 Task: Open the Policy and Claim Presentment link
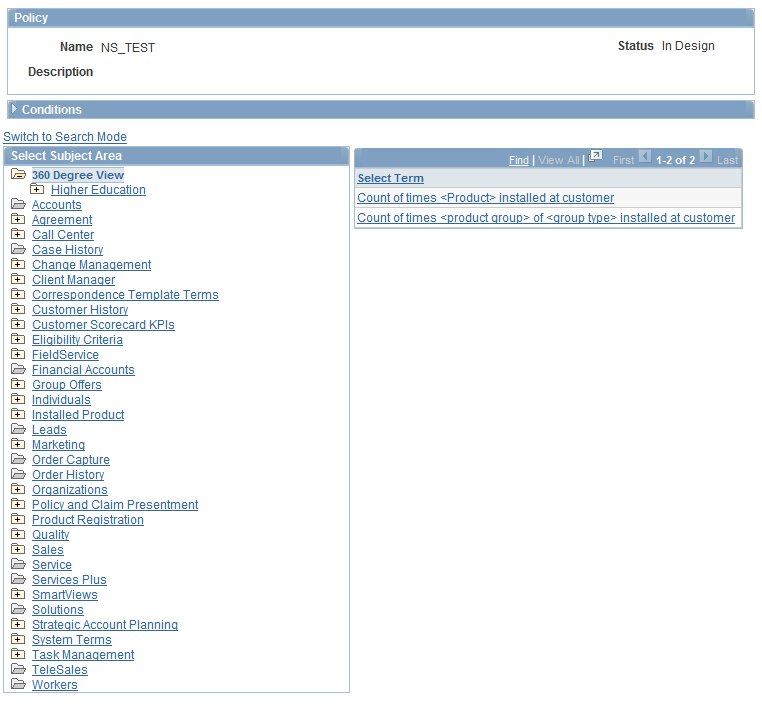coord(115,505)
